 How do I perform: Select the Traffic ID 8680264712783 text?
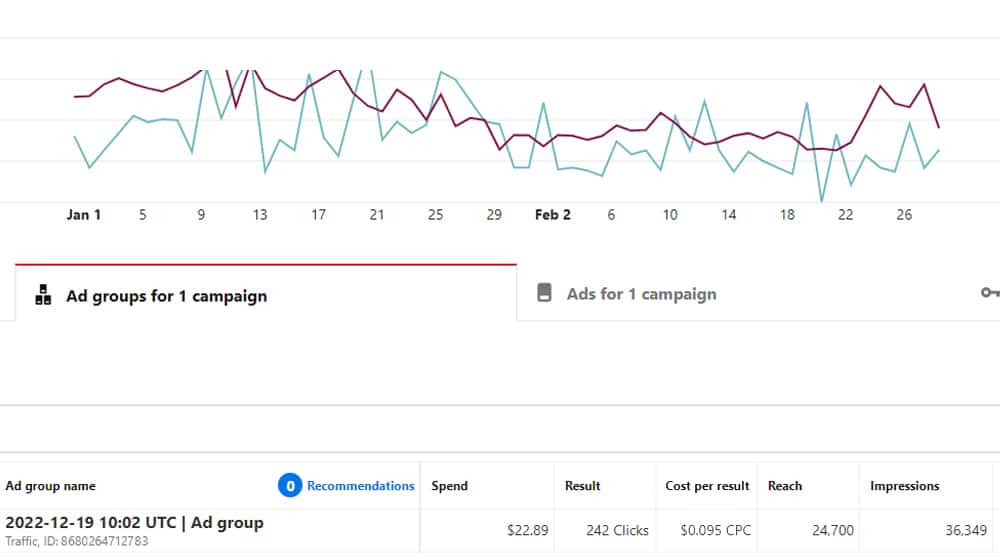point(77,541)
